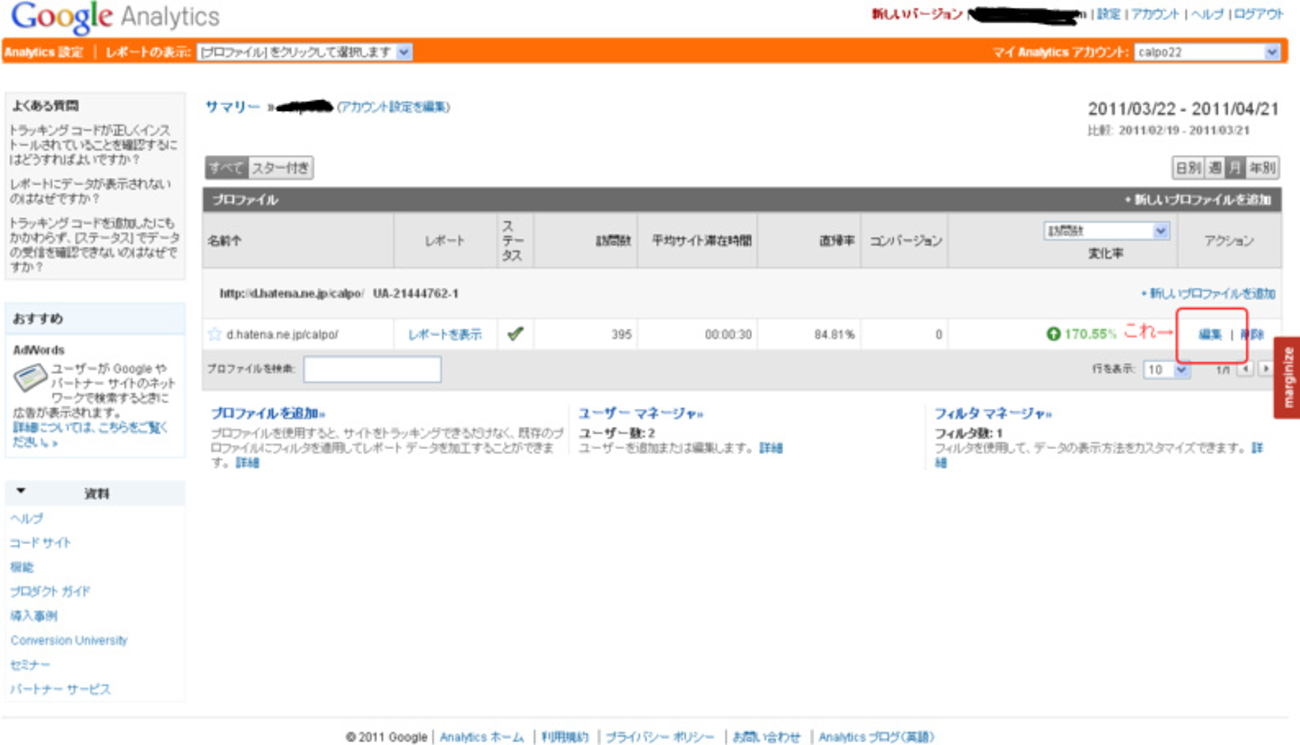The height and width of the screenshot is (745, 1300).
Task: Open ヘルプ in the top-right links
Action: [1207, 15]
